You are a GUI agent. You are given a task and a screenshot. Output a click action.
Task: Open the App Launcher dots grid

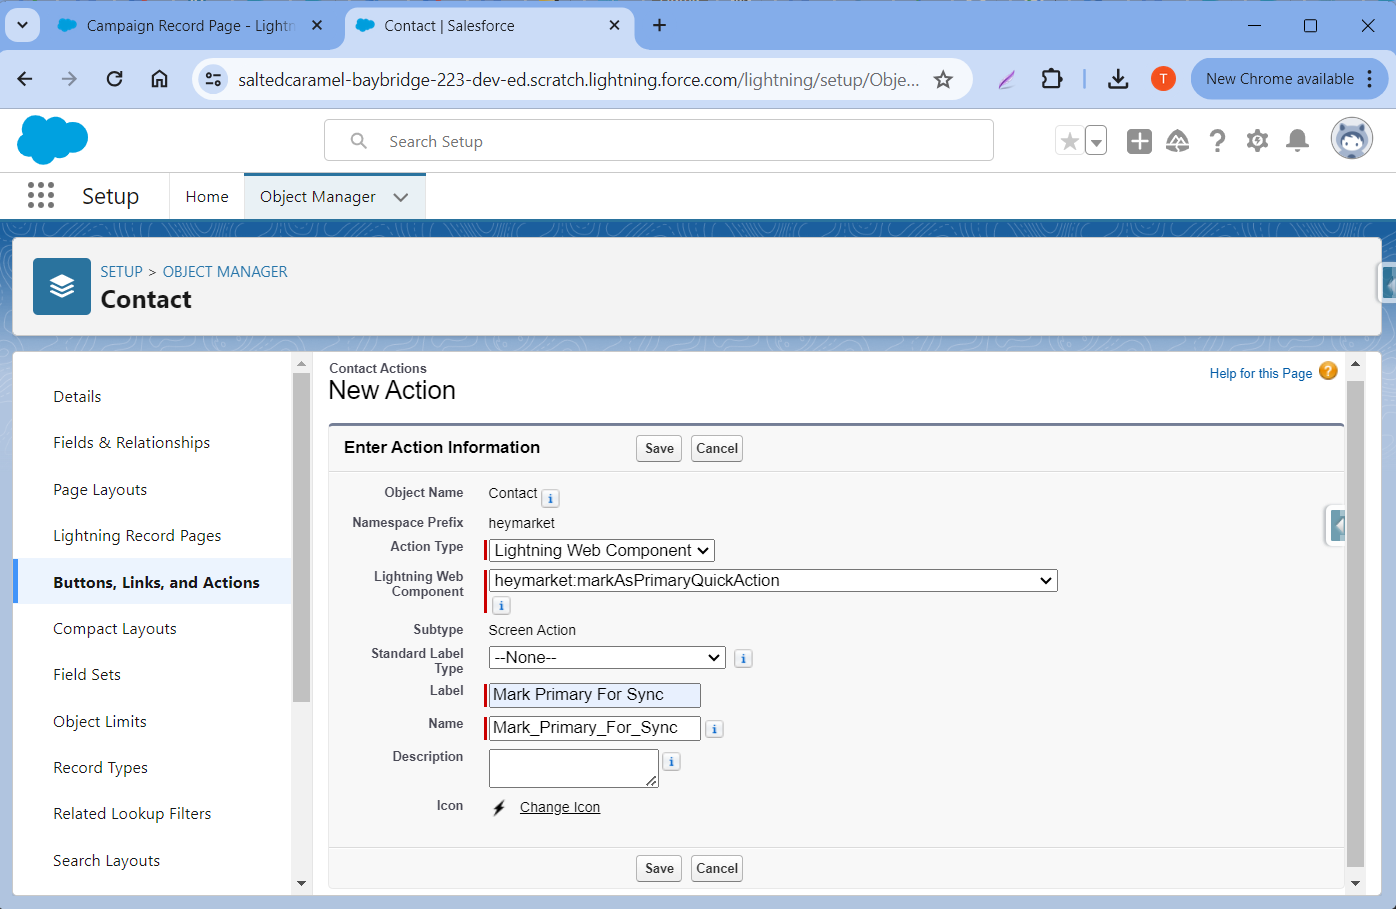pyautogui.click(x=41, y=195)
